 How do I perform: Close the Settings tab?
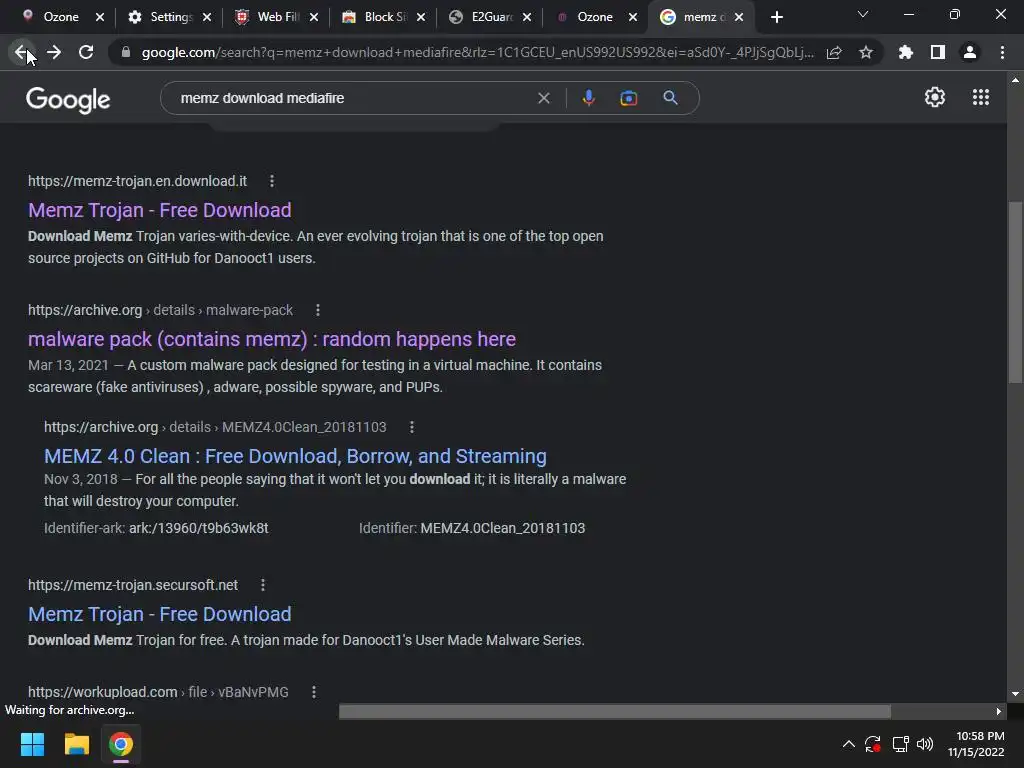(x=207, y=17)
